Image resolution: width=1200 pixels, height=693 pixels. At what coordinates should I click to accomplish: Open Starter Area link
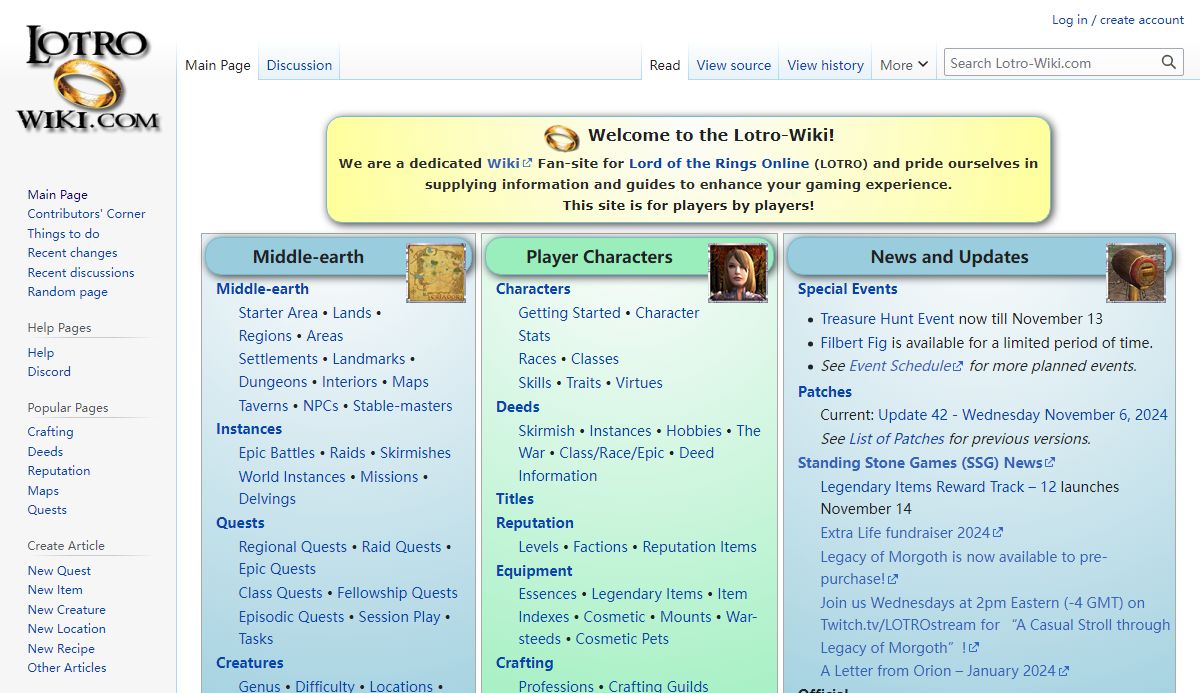[x=278, y=313]
